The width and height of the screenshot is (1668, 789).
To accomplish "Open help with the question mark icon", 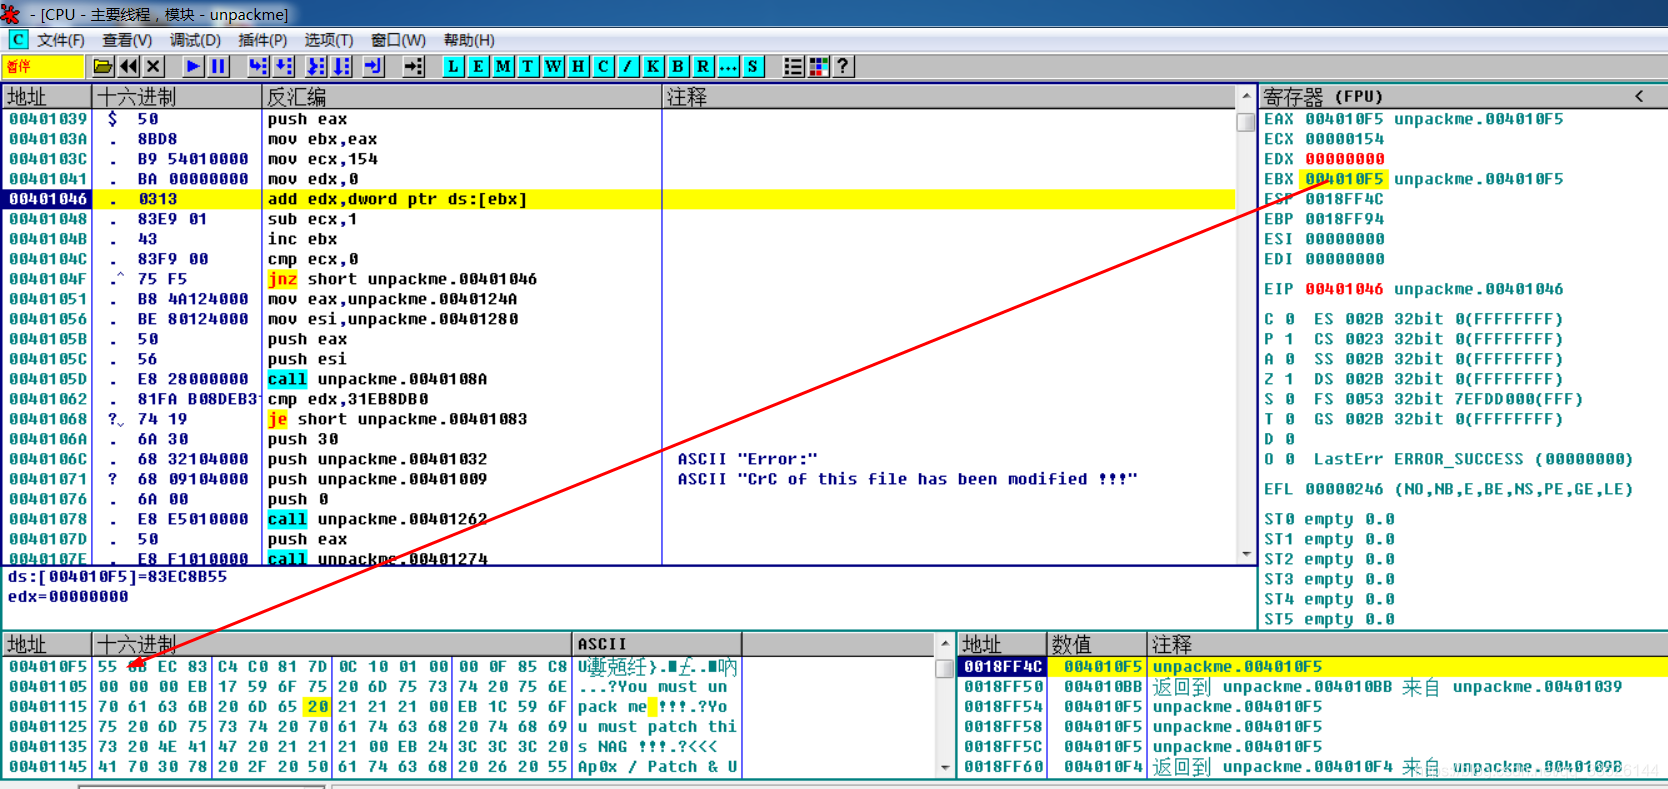I will pyautogui.click(x=844, y=67).
